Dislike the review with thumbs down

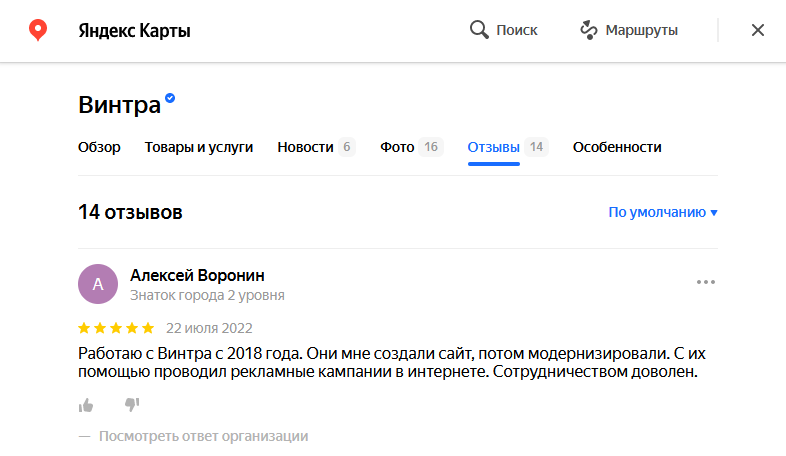tap(132, 404)
